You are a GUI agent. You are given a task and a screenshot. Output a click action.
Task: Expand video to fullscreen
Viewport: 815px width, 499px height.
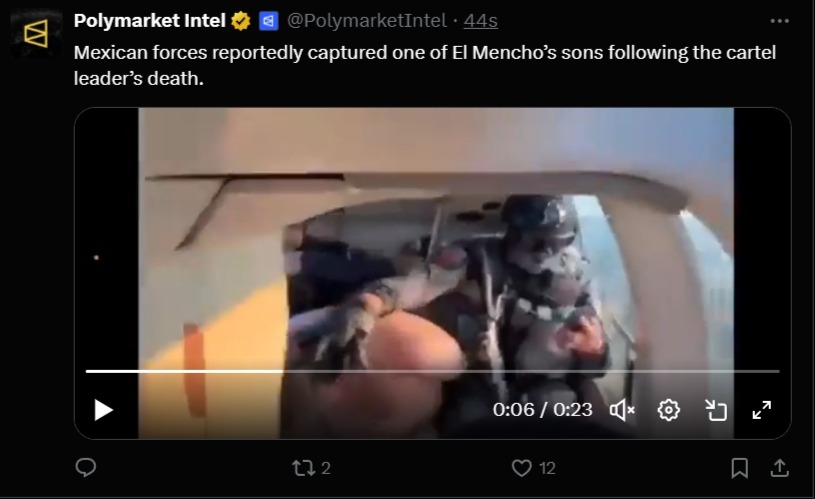(x=761, y=410)
